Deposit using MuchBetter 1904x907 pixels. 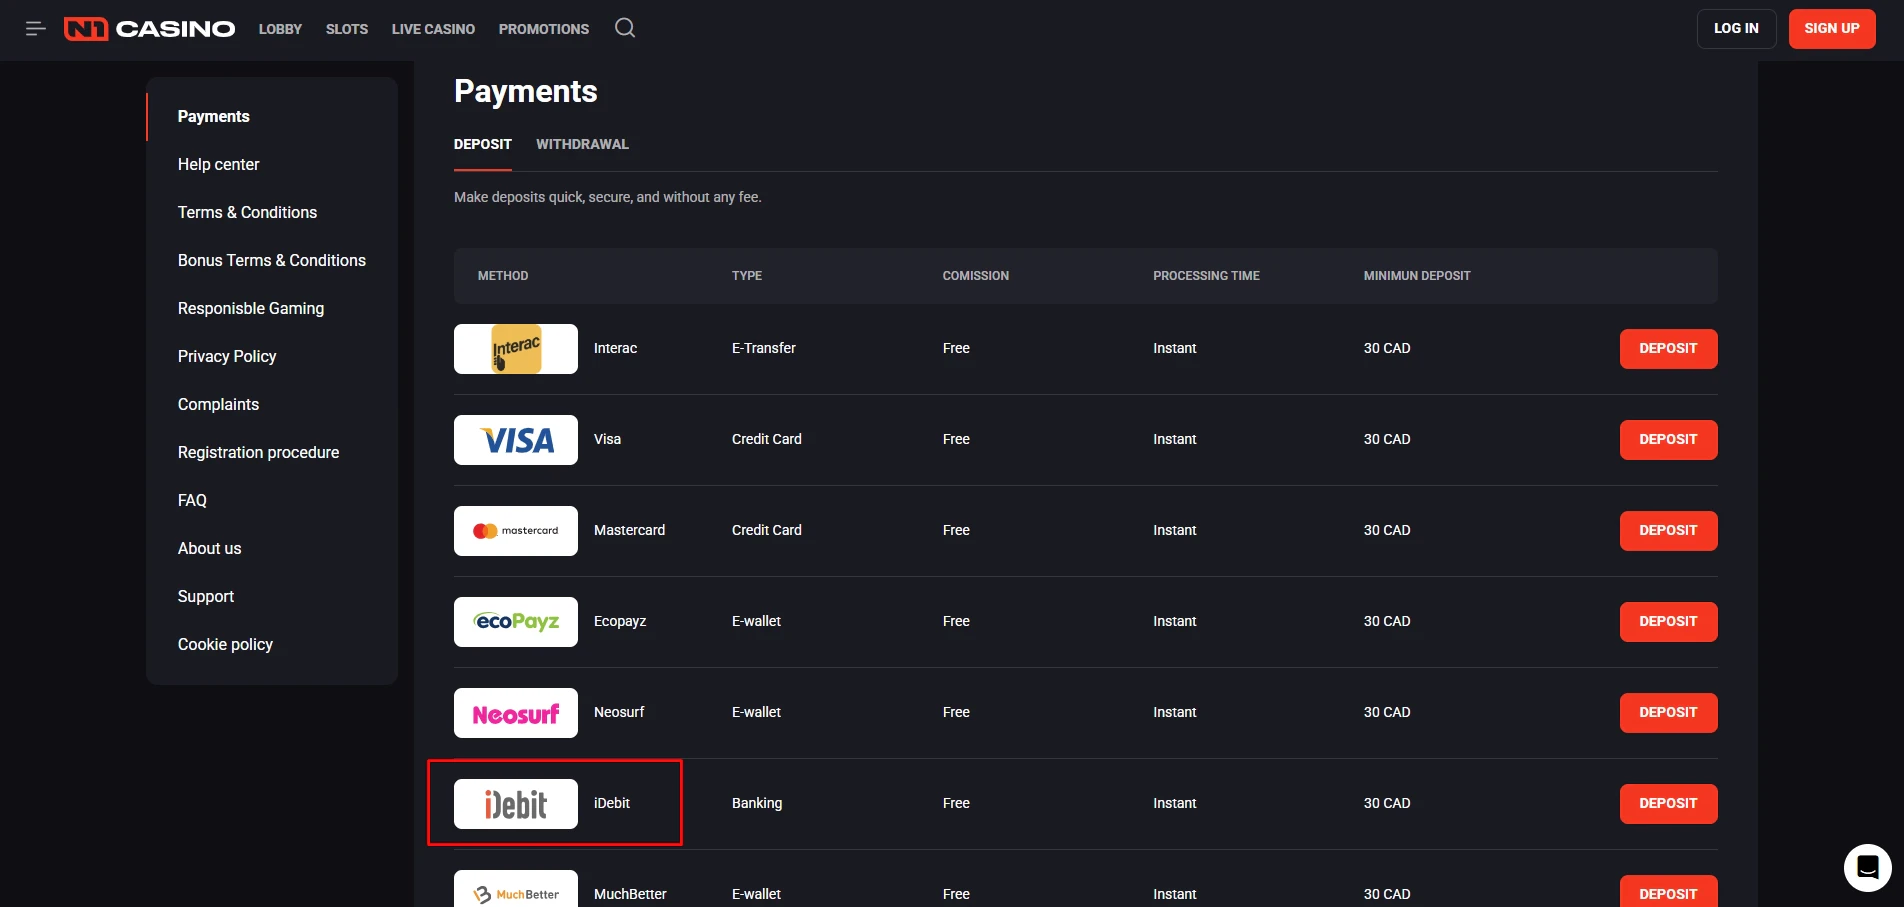(1668, 891)
